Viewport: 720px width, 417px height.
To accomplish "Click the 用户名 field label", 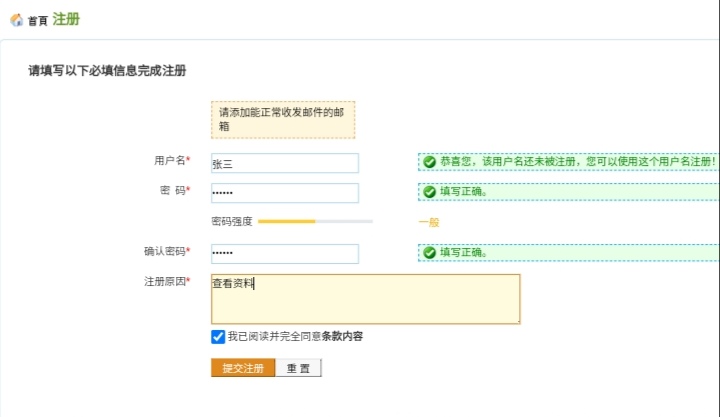I will [x=169, y=161].
